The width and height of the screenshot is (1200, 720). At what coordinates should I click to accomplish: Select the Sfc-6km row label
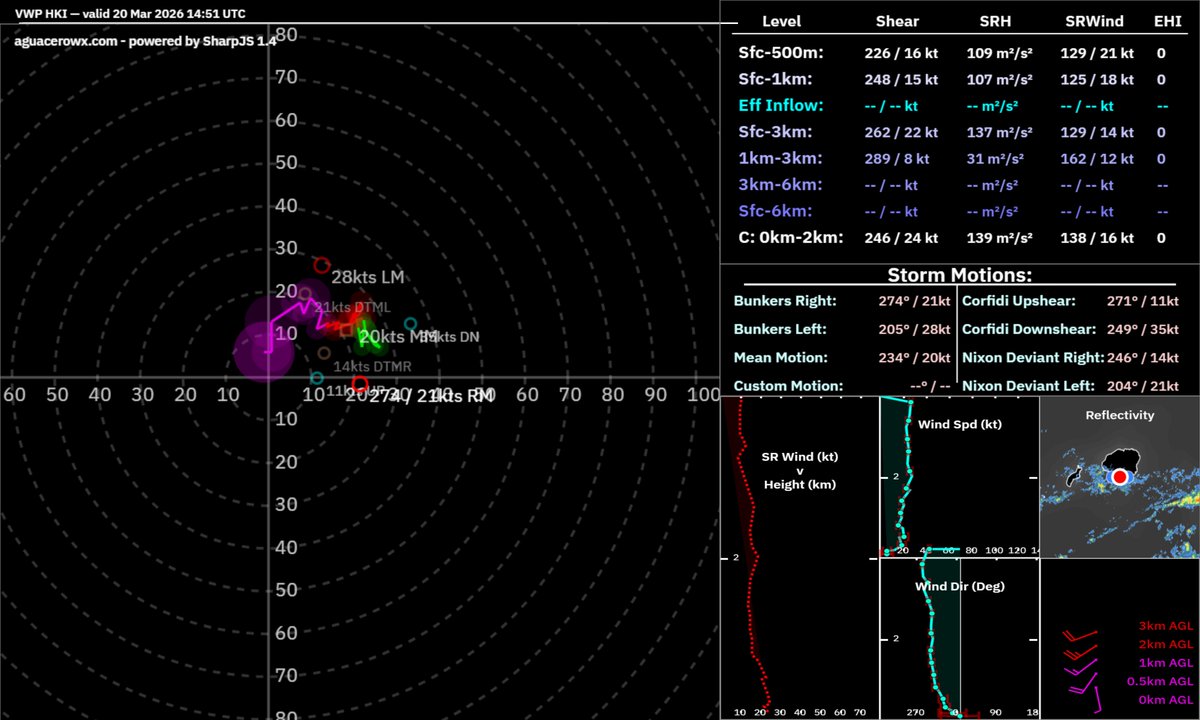[x=775, y=211]
